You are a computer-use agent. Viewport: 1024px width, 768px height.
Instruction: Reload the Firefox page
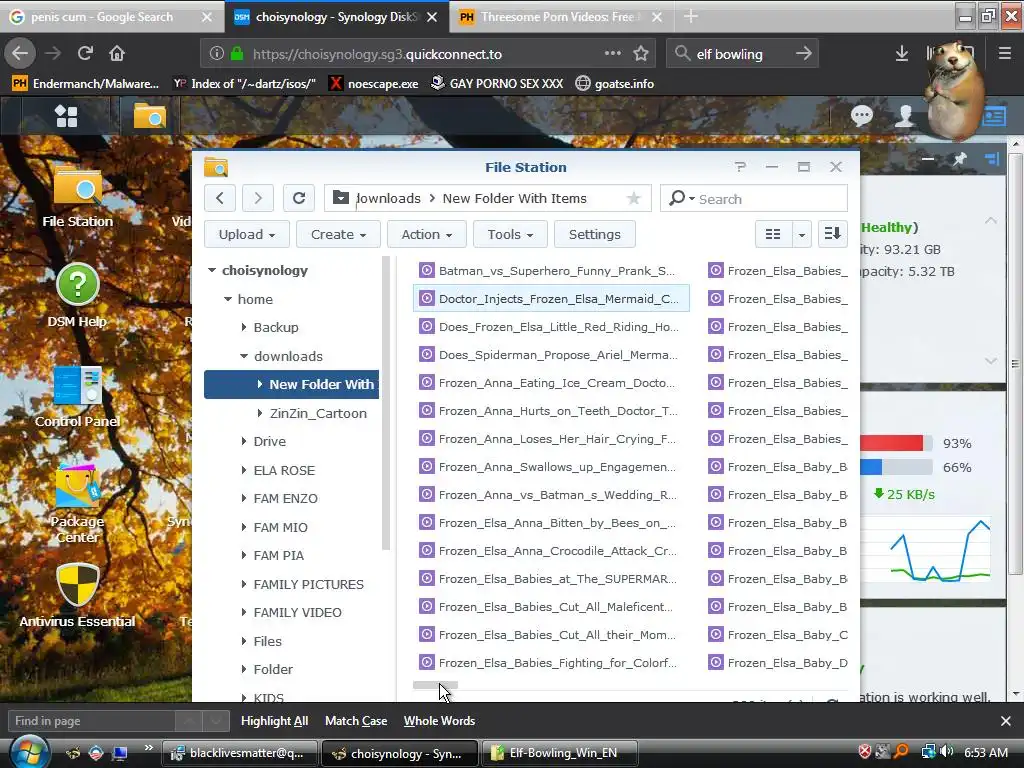[x=85, y=53]
